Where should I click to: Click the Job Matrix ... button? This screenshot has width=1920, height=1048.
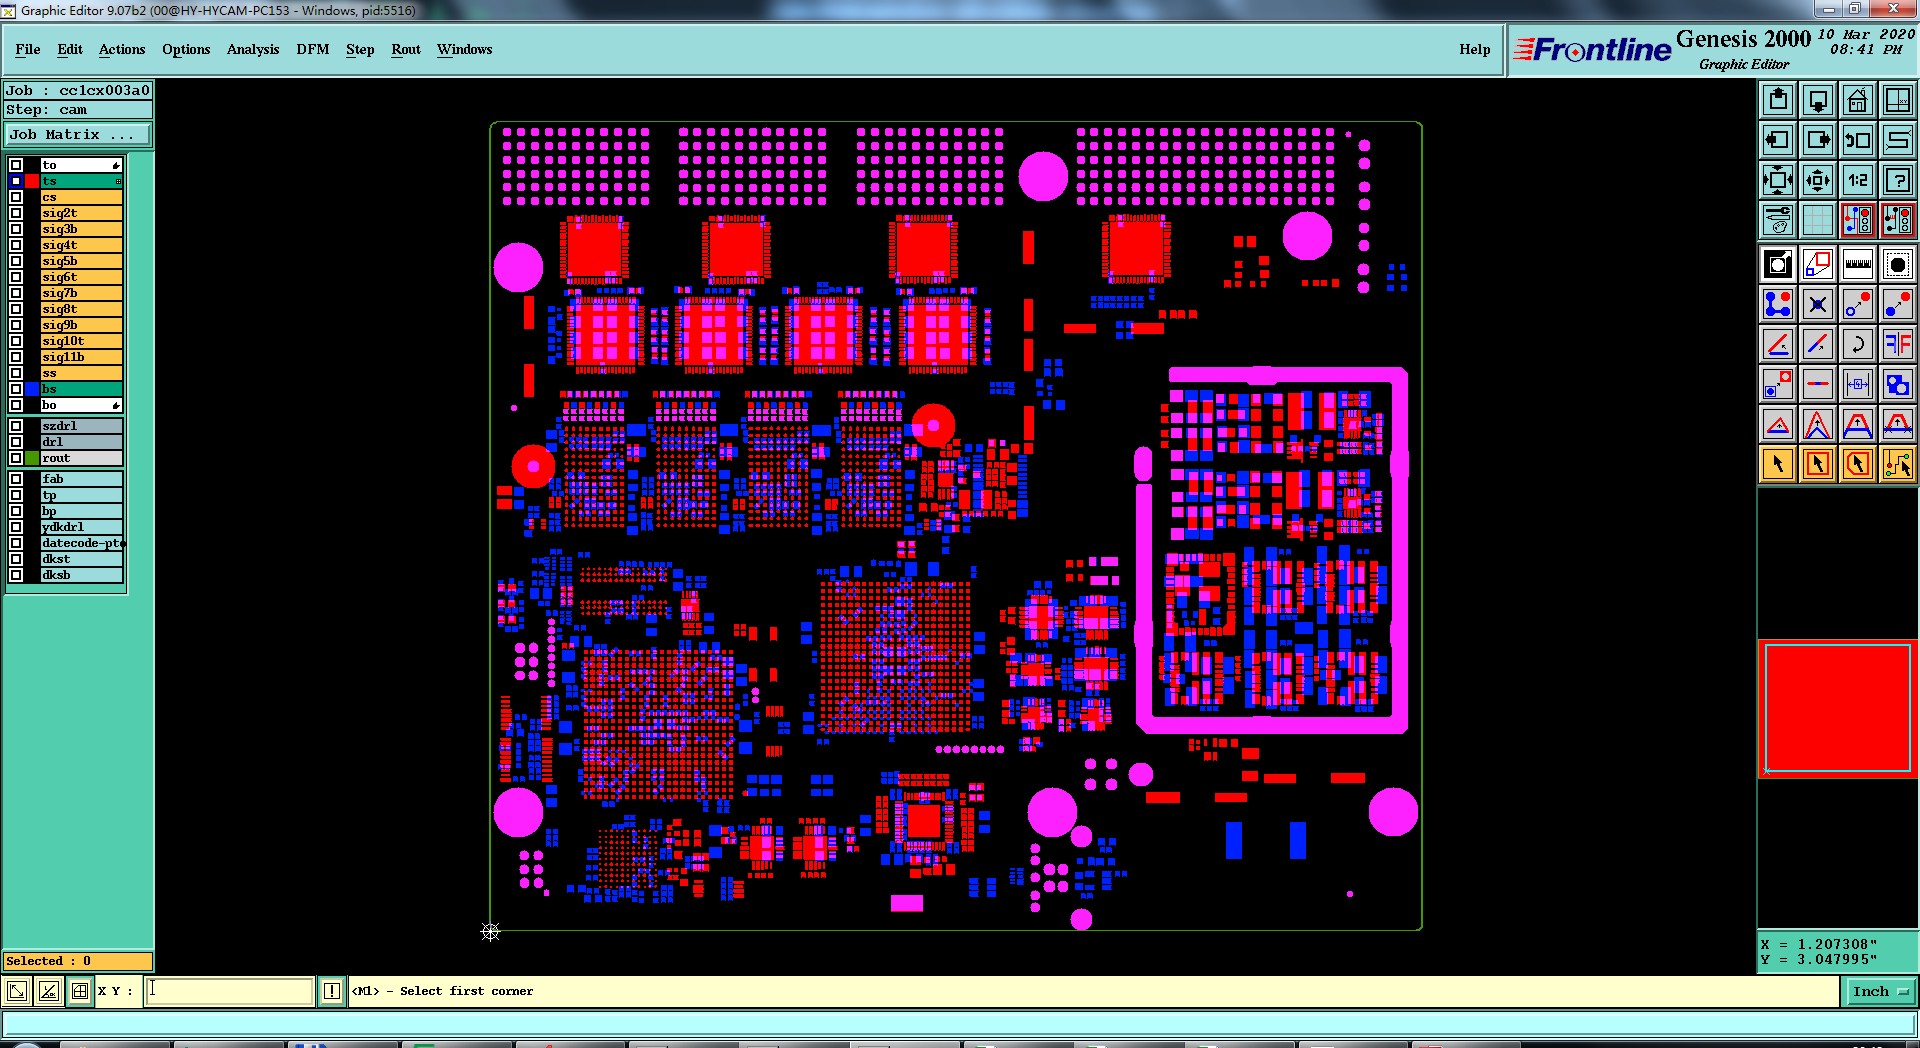tap(78, 134)
